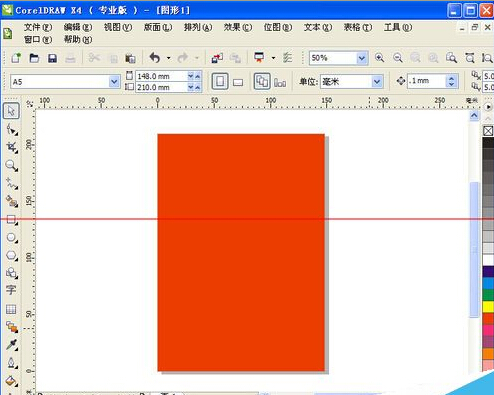Toggle apply layout to all pages

262,81
